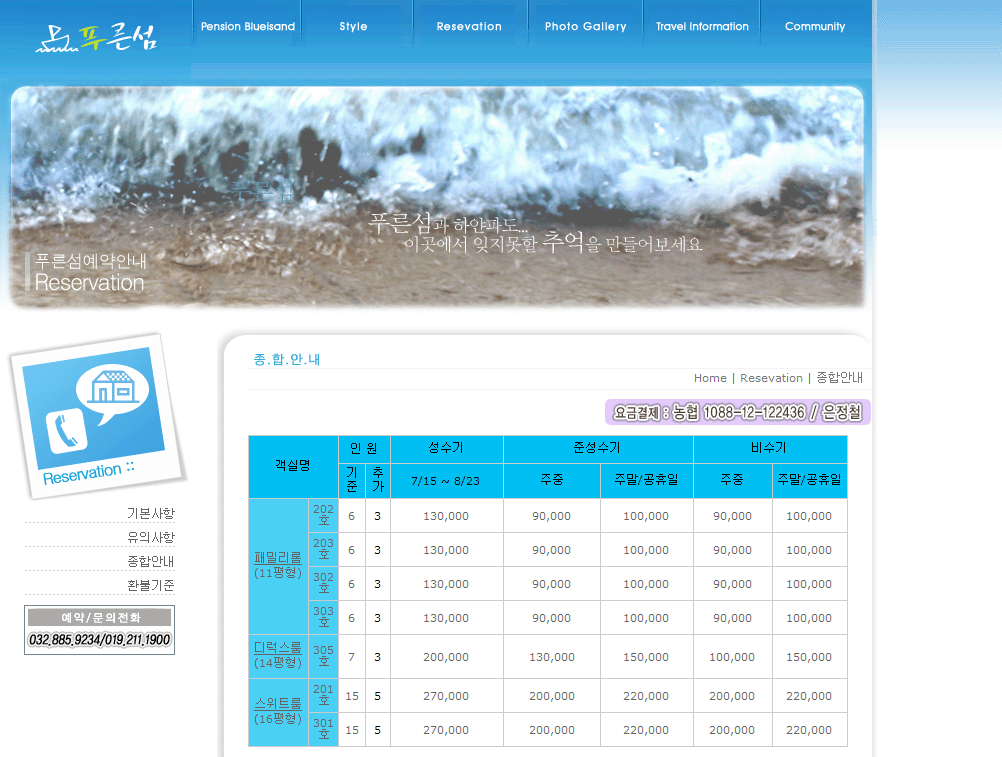Click the 인 원 column header
This screenshot has height=757, width=1002.
pyautogui.click(x=364, y=449)
